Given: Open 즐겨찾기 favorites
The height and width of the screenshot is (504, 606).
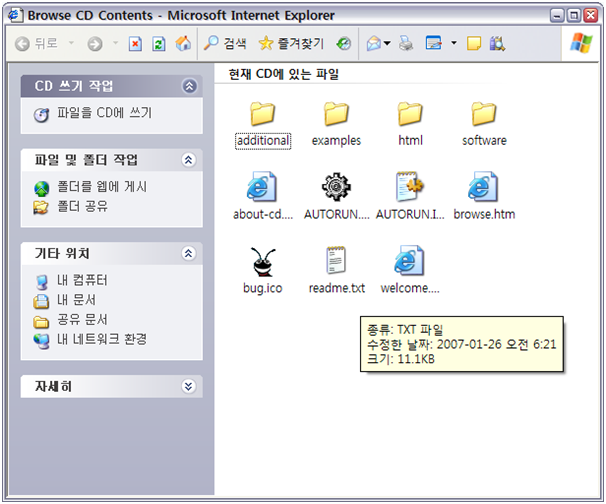Looking at the screenshot, I should (x=291, y=44).
